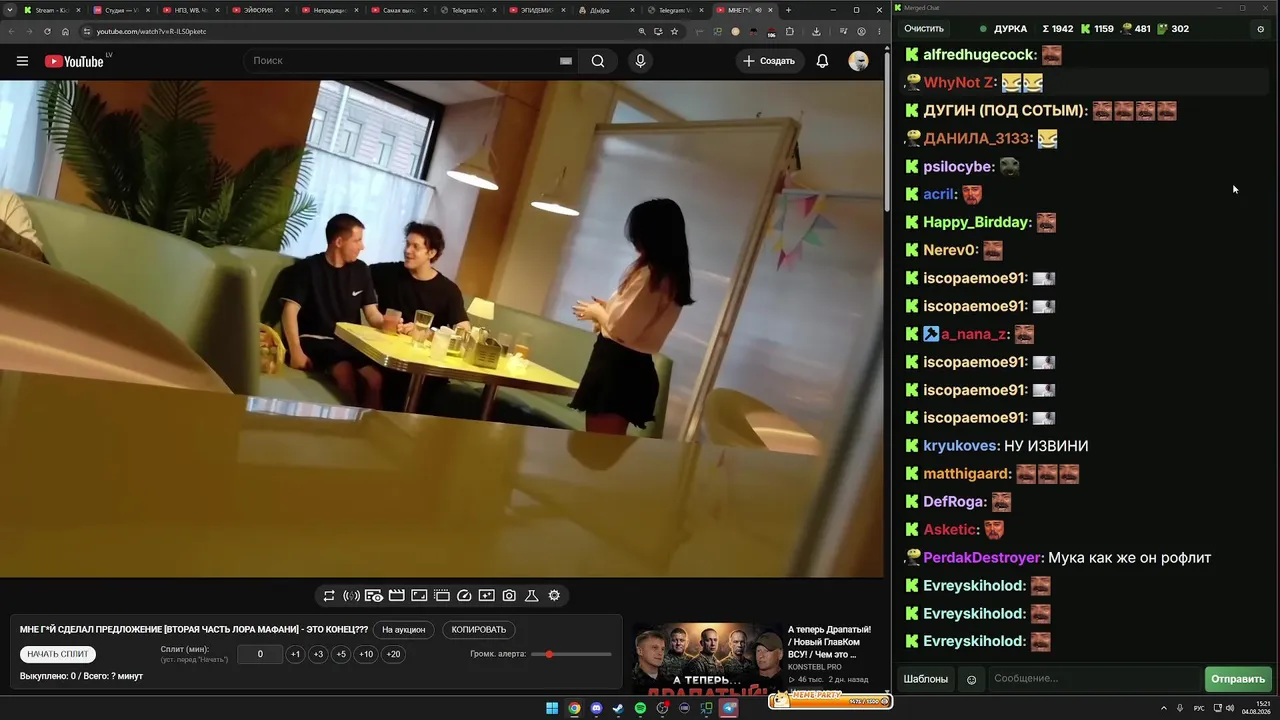This screenshot has width=1280, height=720.
Task: Take a screenshot with the camera icon
Action: coord(509,596)
